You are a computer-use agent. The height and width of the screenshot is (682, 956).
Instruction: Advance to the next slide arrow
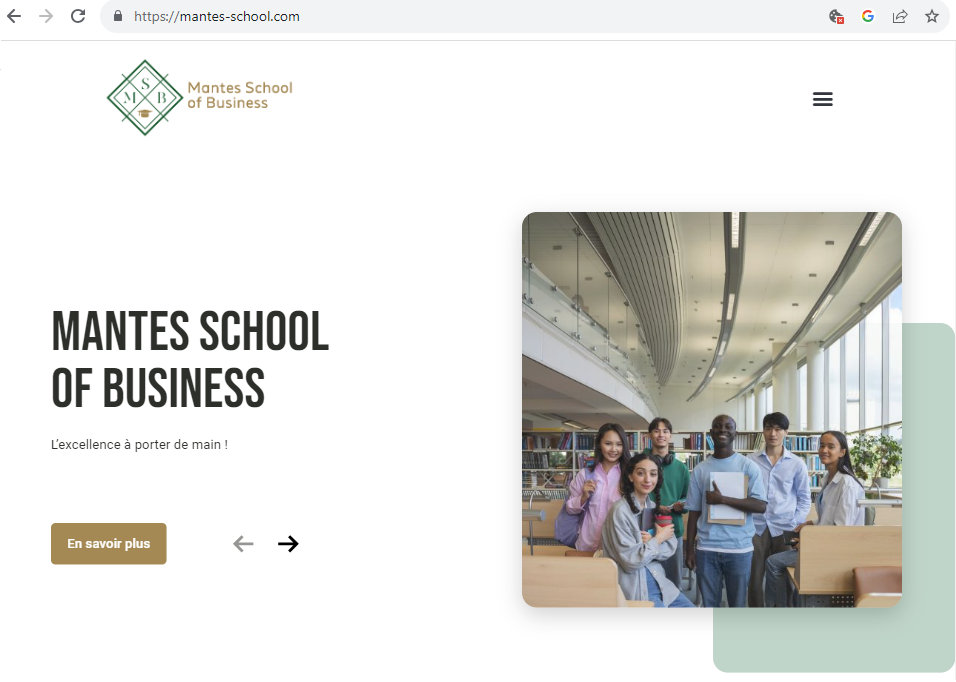click(x=288, y=544)
